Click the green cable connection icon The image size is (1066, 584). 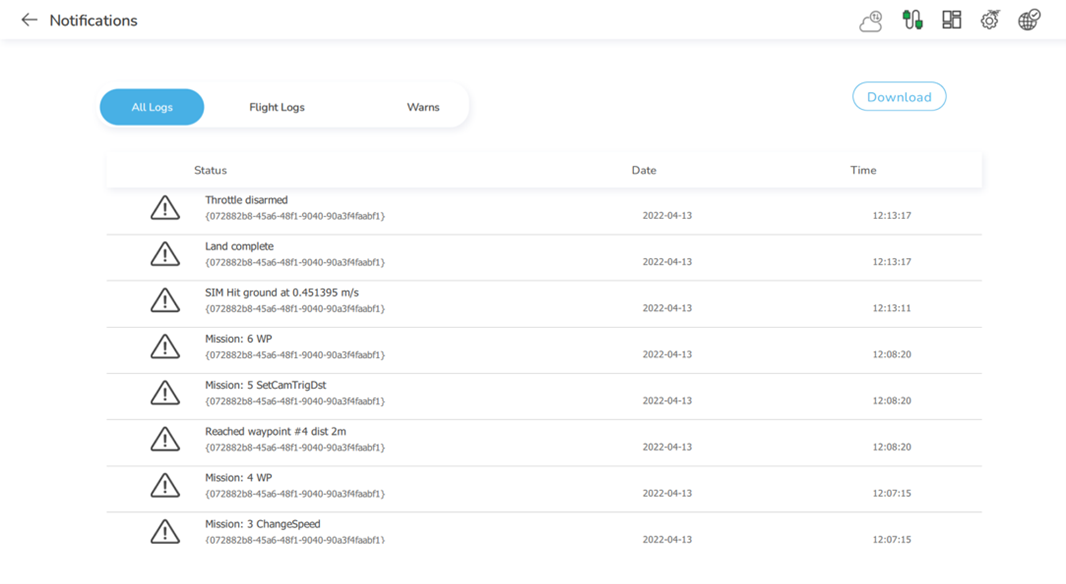(x=912, y=20)
